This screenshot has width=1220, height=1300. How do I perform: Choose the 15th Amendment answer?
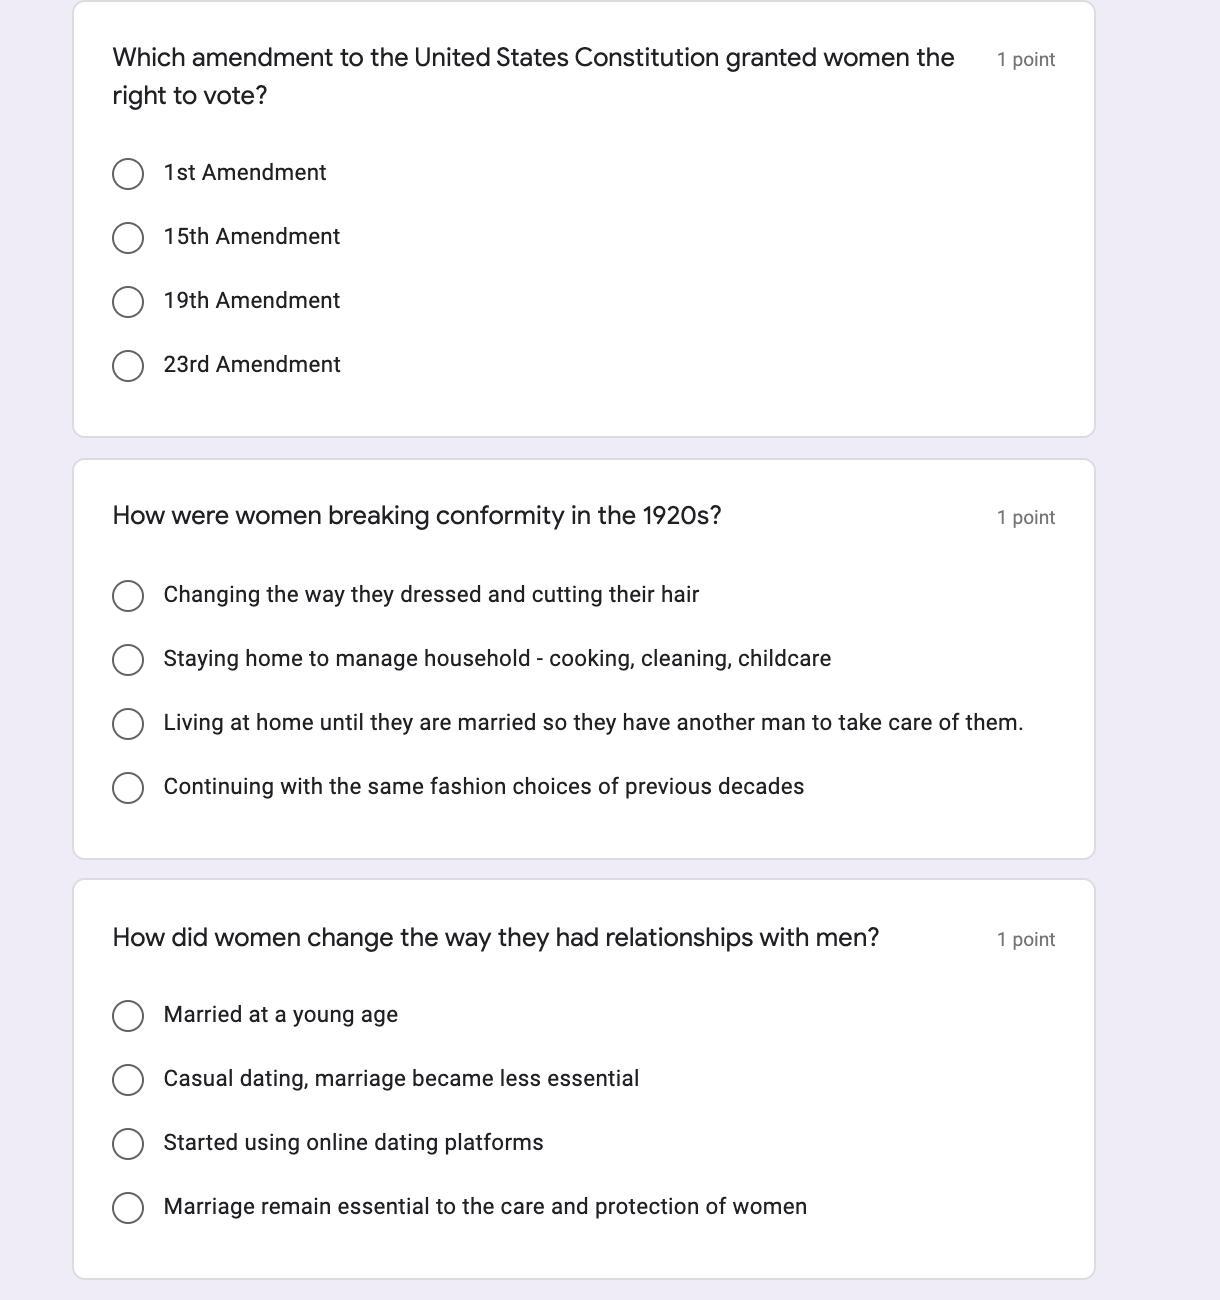pos(128,238)
